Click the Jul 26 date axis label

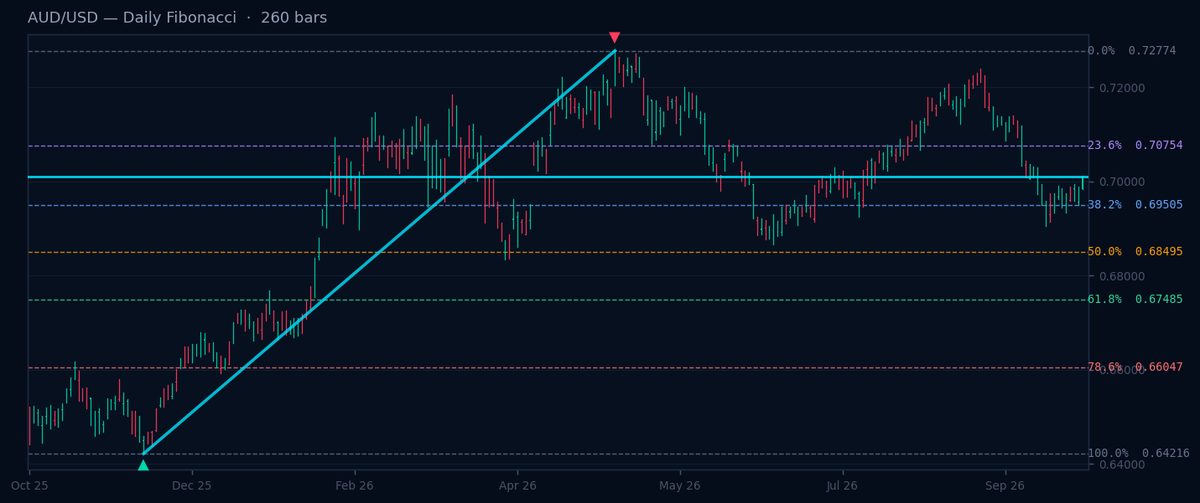842,486
